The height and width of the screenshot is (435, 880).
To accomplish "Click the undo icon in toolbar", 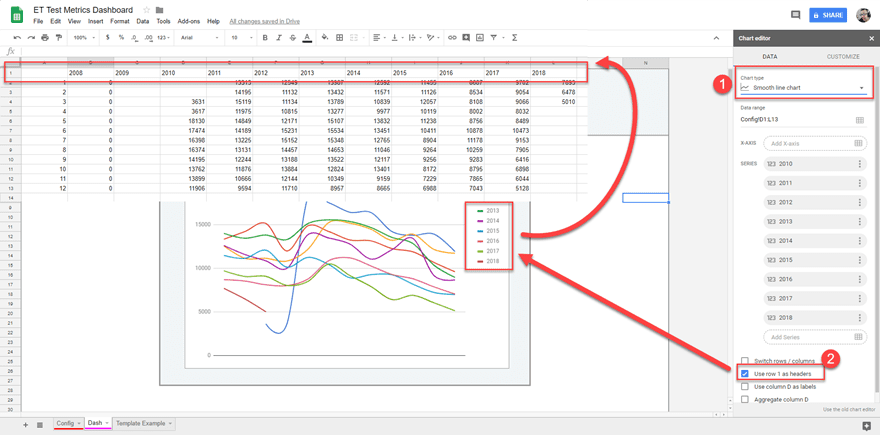I will point(17,38).
